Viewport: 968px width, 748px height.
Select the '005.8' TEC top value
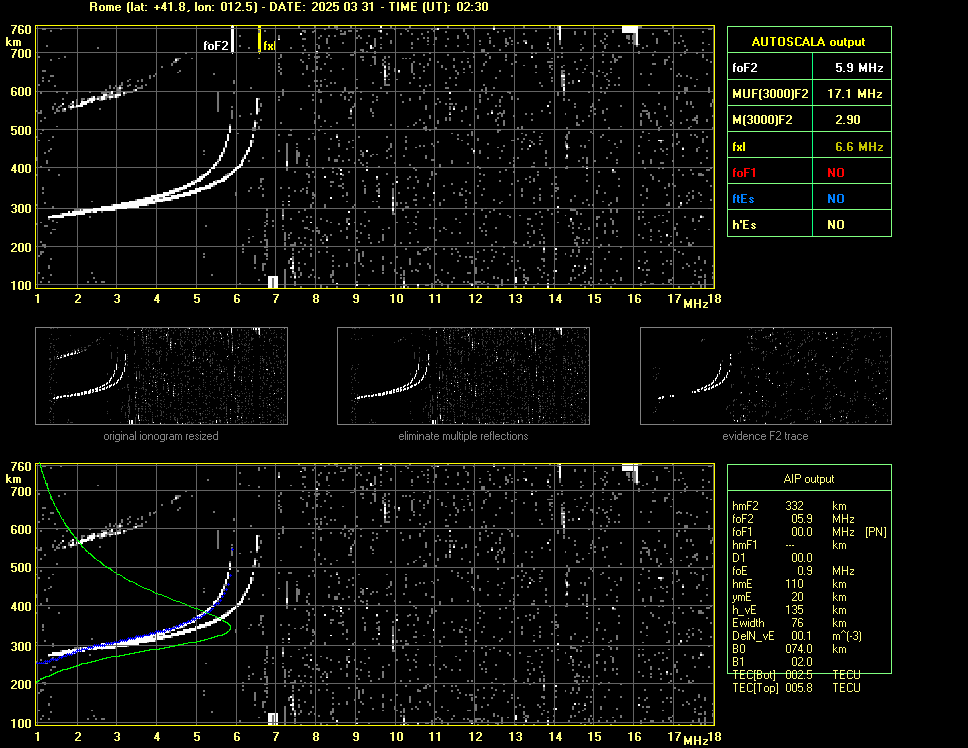click(x=799, y=688)
